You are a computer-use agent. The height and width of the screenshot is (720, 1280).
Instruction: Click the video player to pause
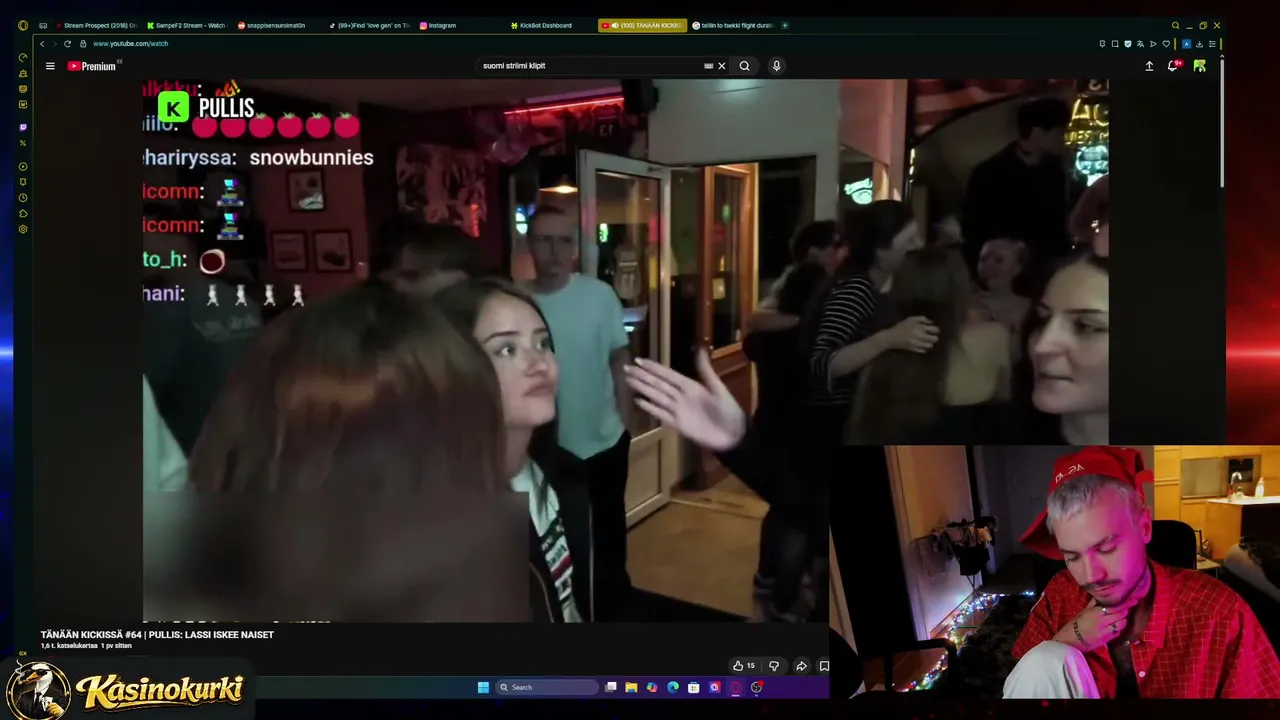[625, 350]
